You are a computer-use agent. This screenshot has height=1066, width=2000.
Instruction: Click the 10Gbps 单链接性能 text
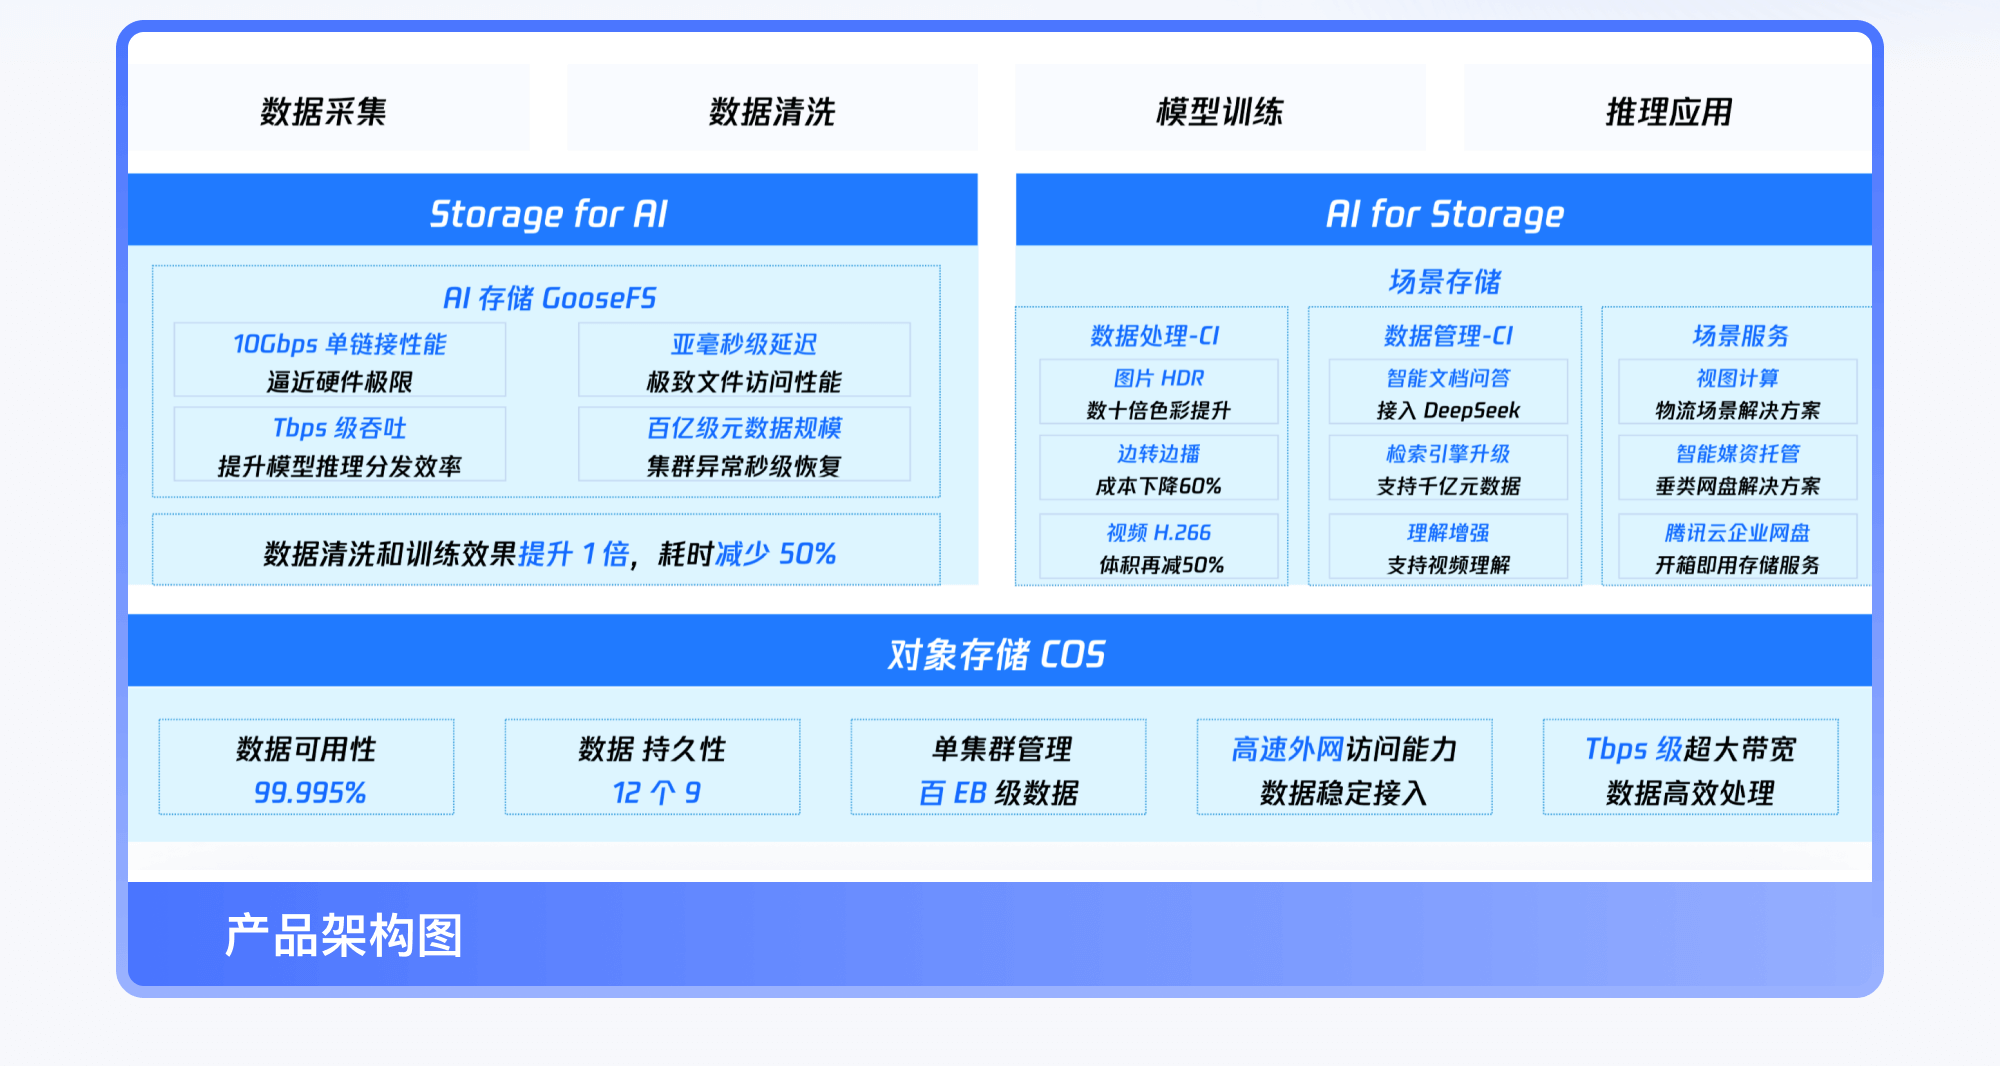point(340,344)
